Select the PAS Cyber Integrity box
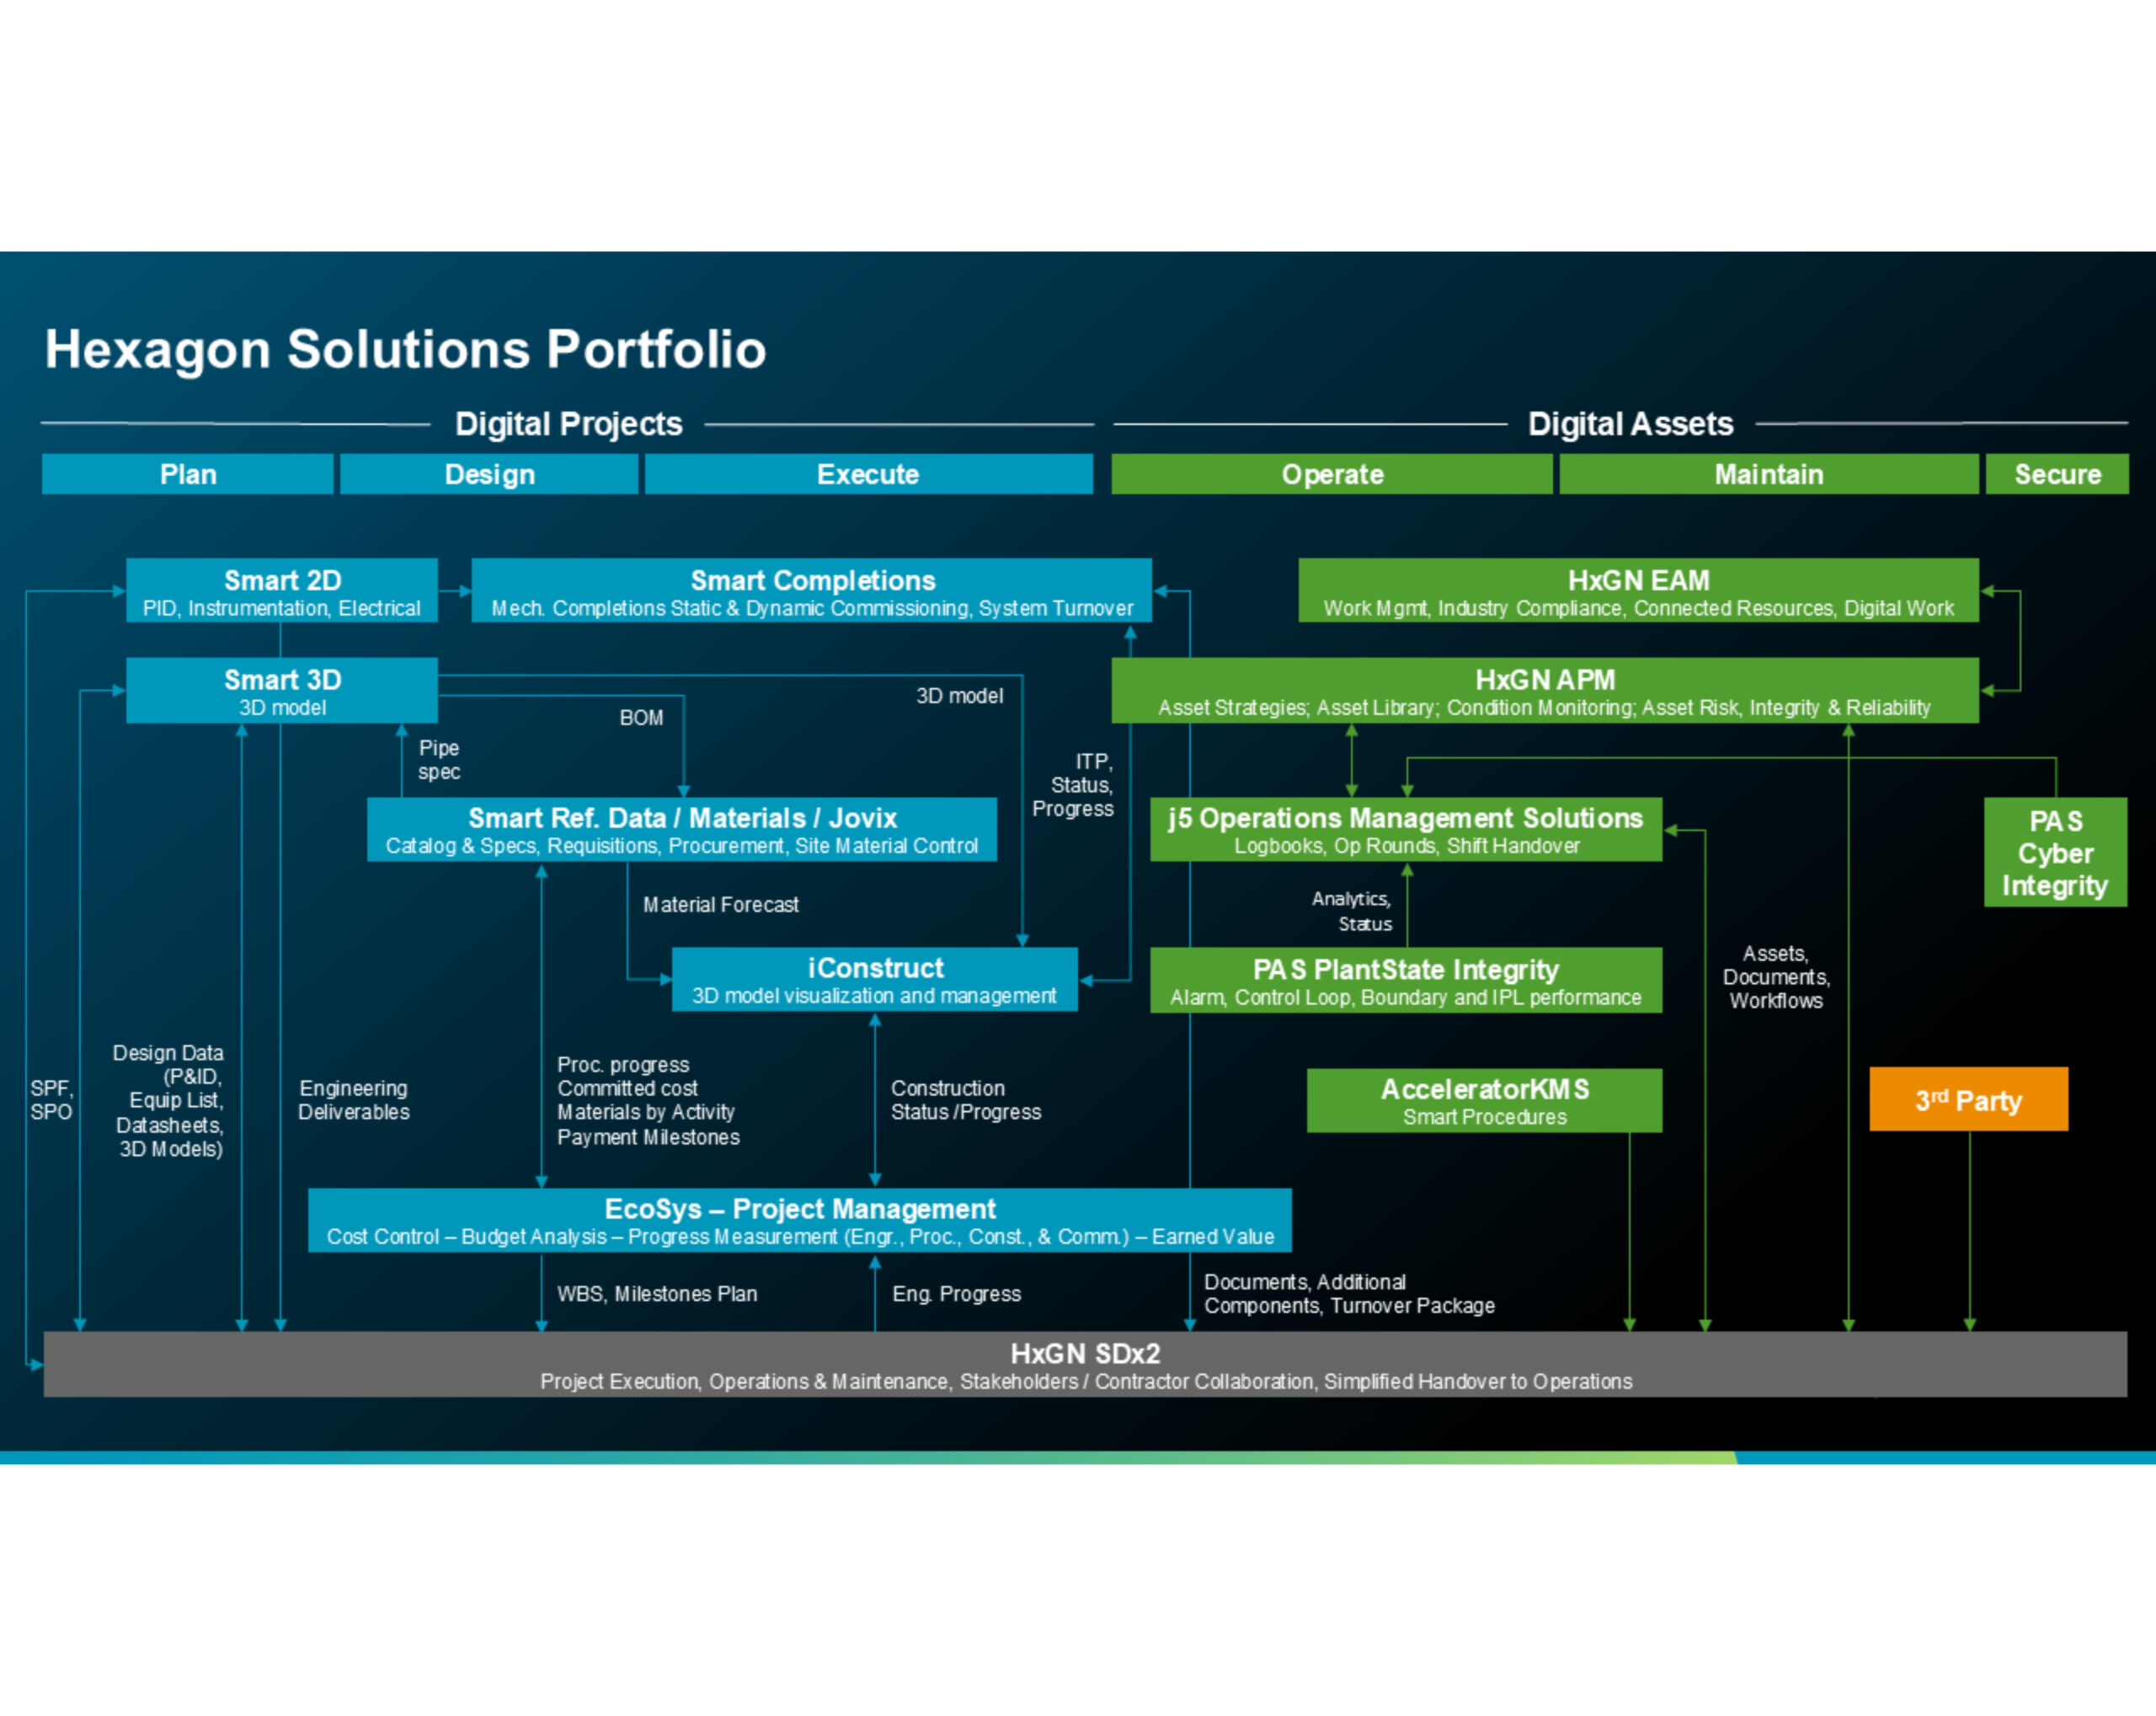This screenshot has width=2156, height=1716. coord(2055,852)
